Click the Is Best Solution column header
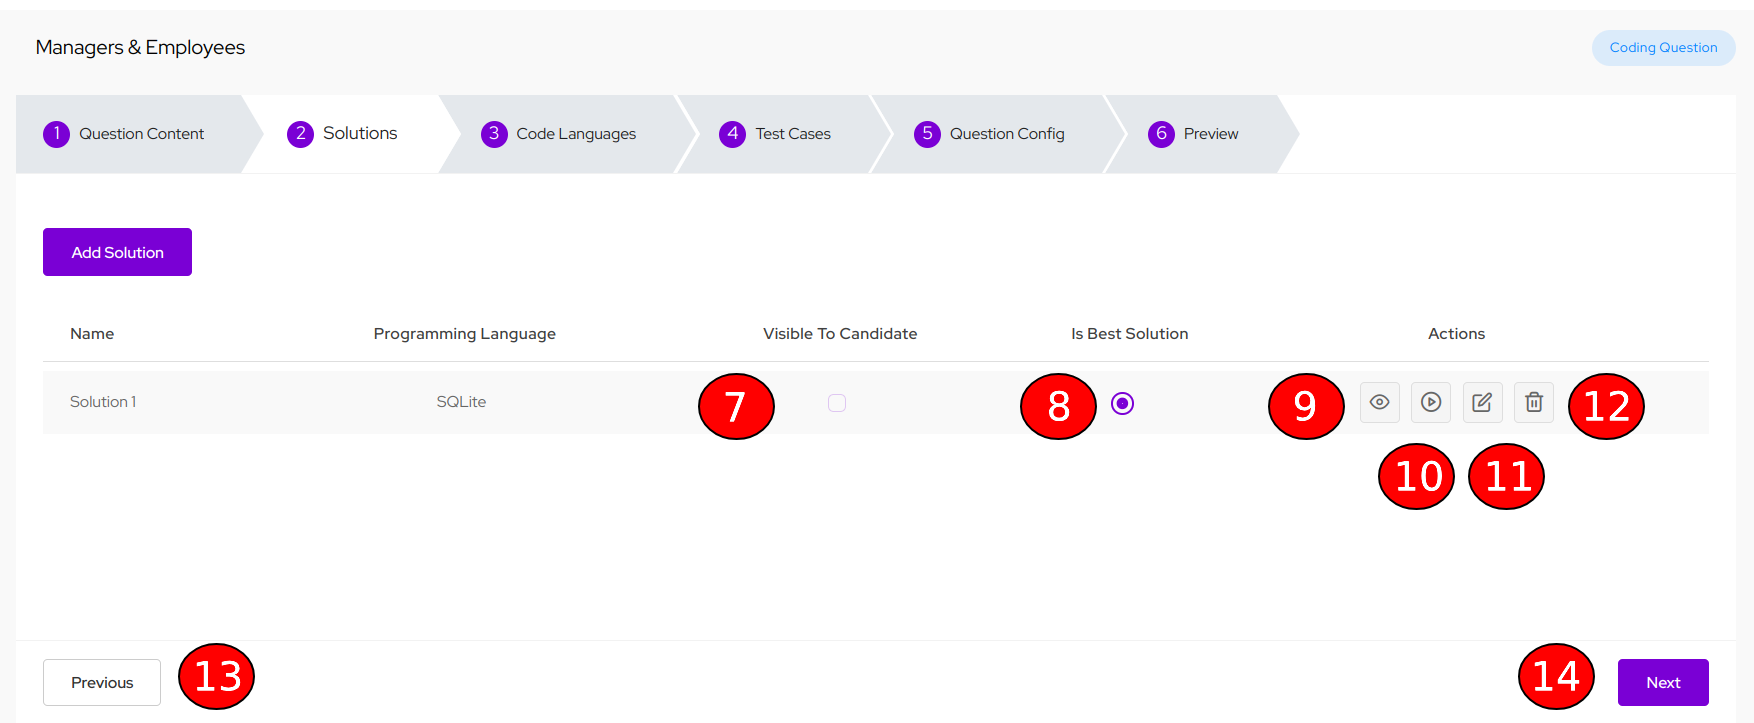This screenshot has height=723, width=1754. pyautogui.click(x=1130, y=334)
